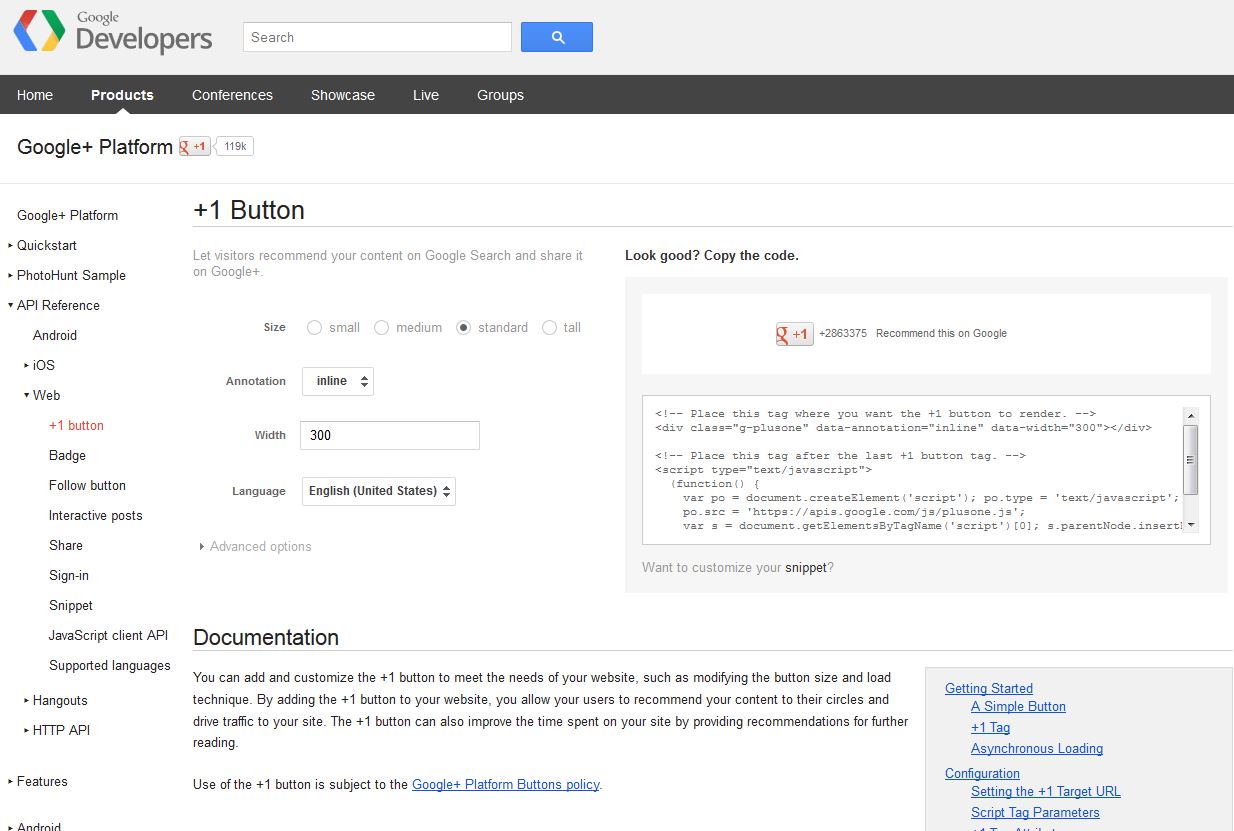This screenshot has width=1234, height=831.
Task: Open the snippet link
Action: [x=806, y=567]
